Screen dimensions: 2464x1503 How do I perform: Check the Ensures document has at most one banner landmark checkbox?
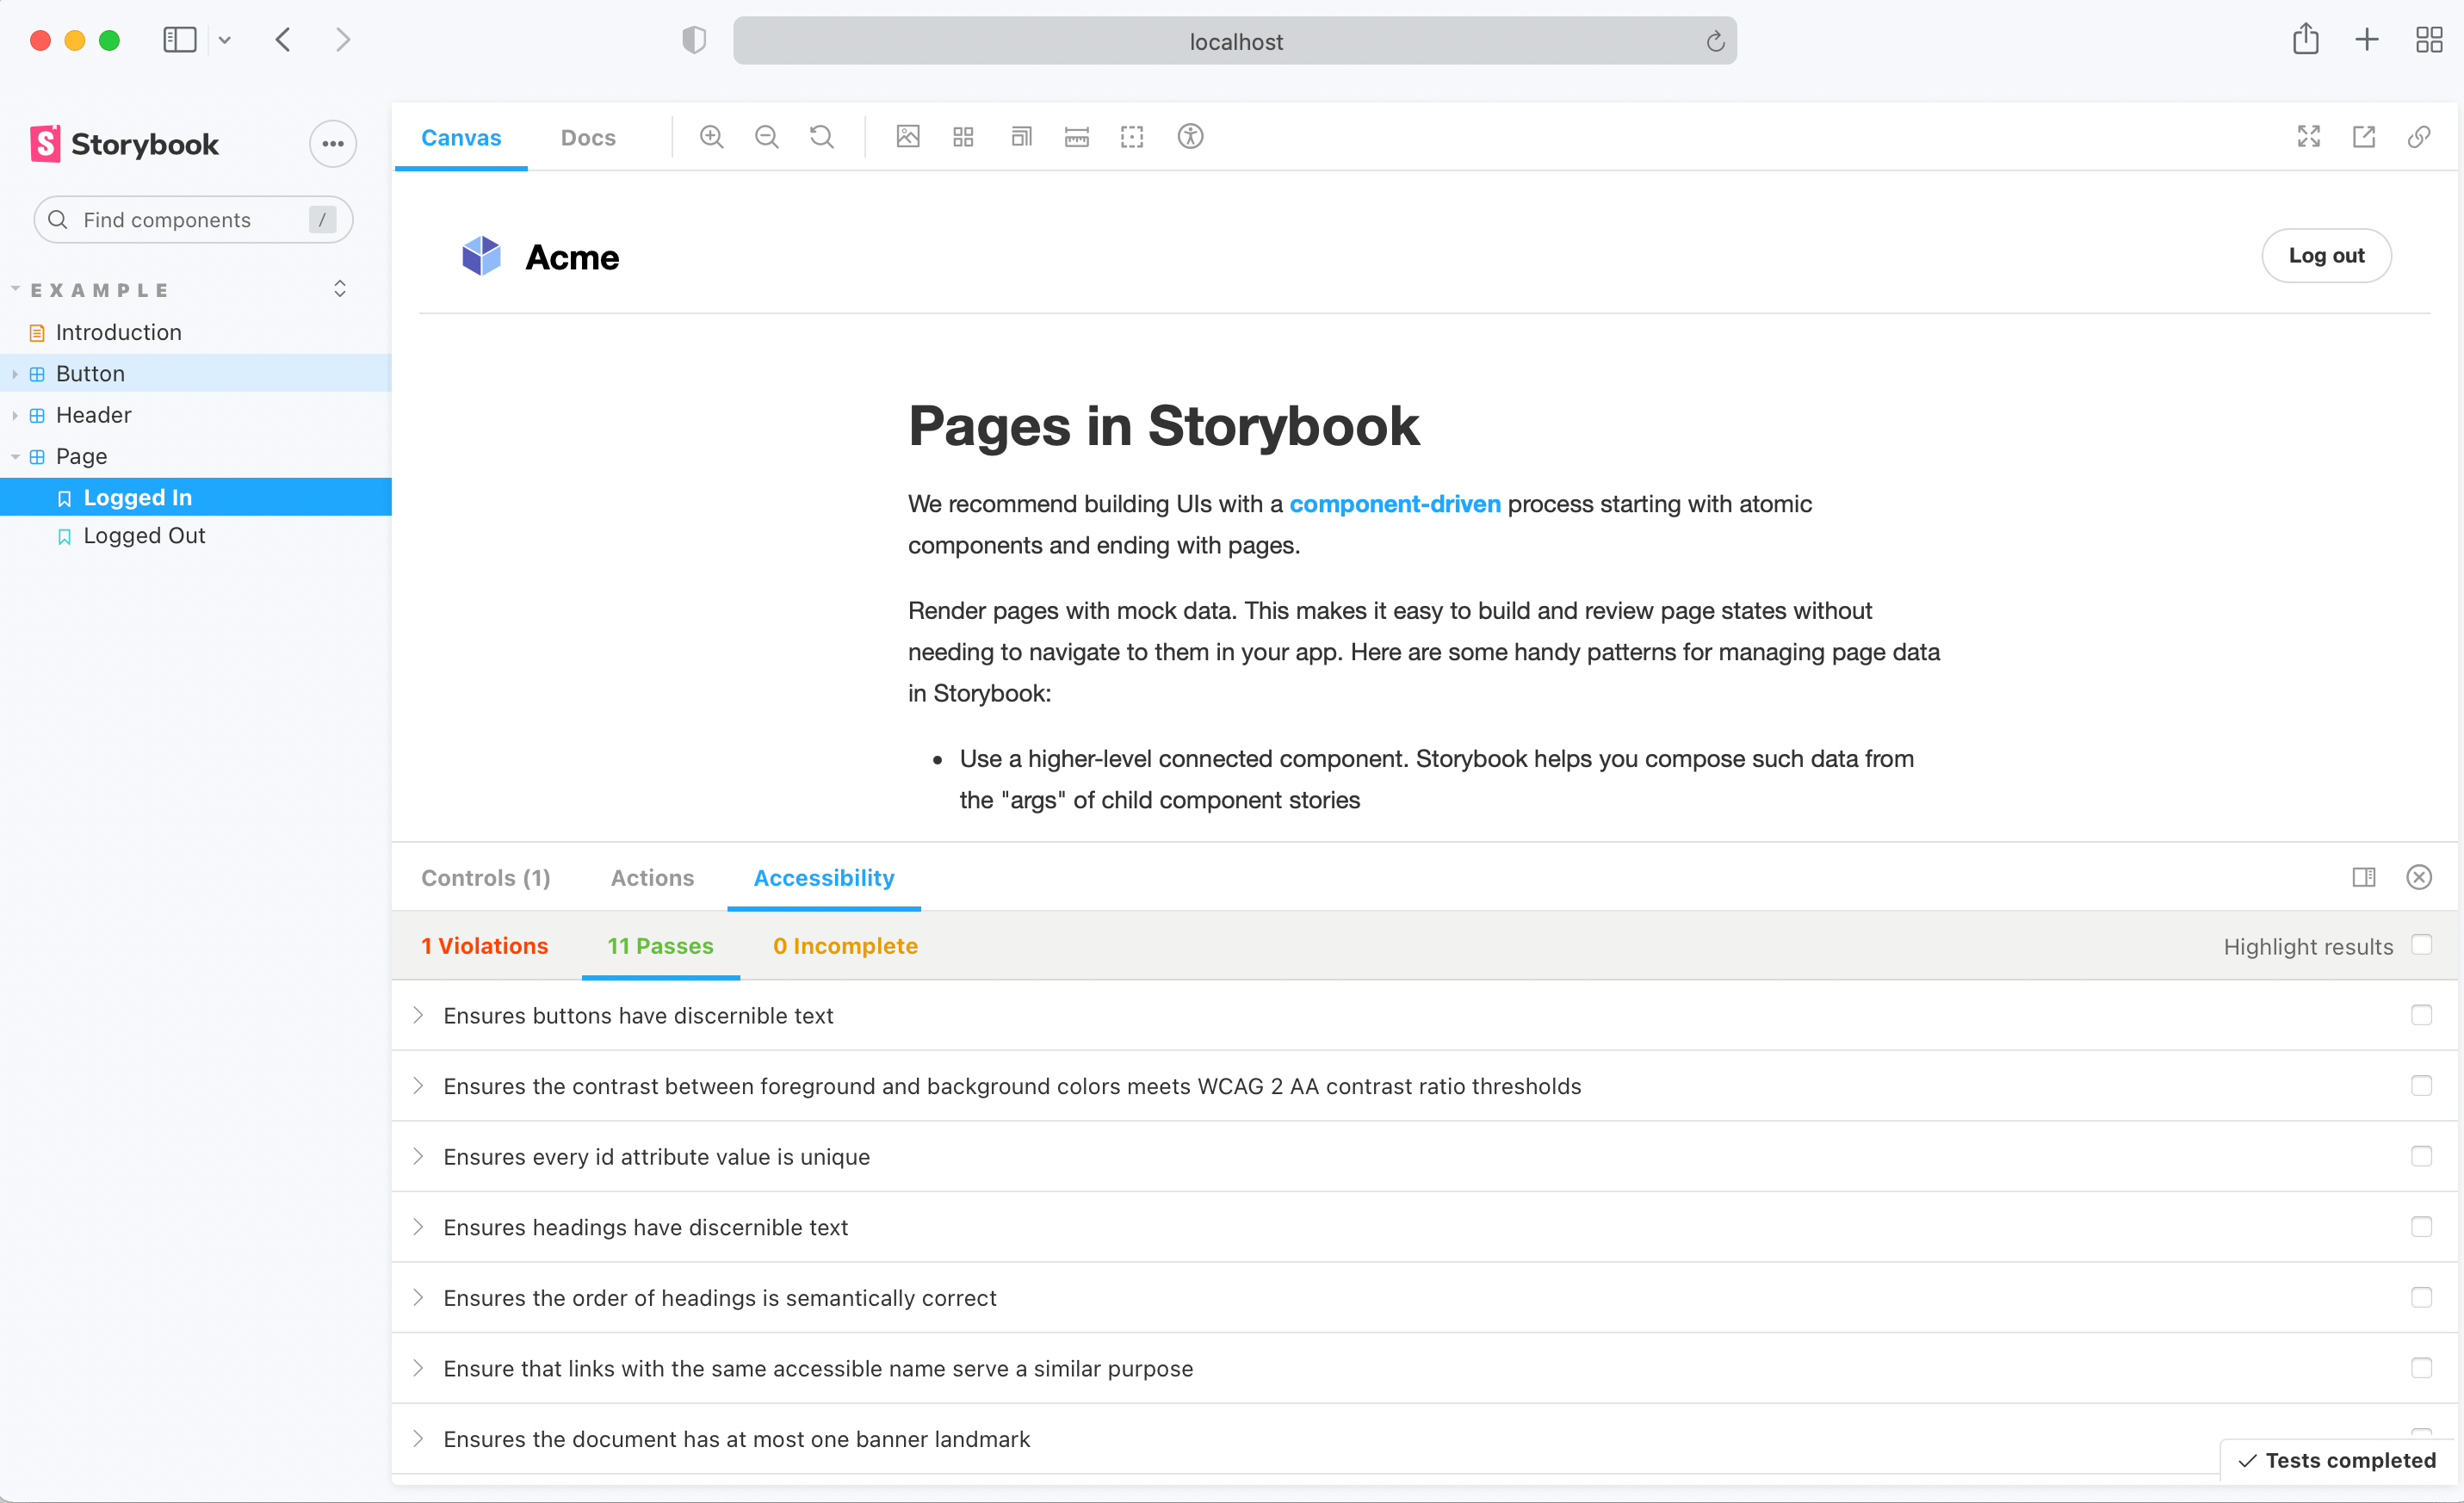2420,1438
